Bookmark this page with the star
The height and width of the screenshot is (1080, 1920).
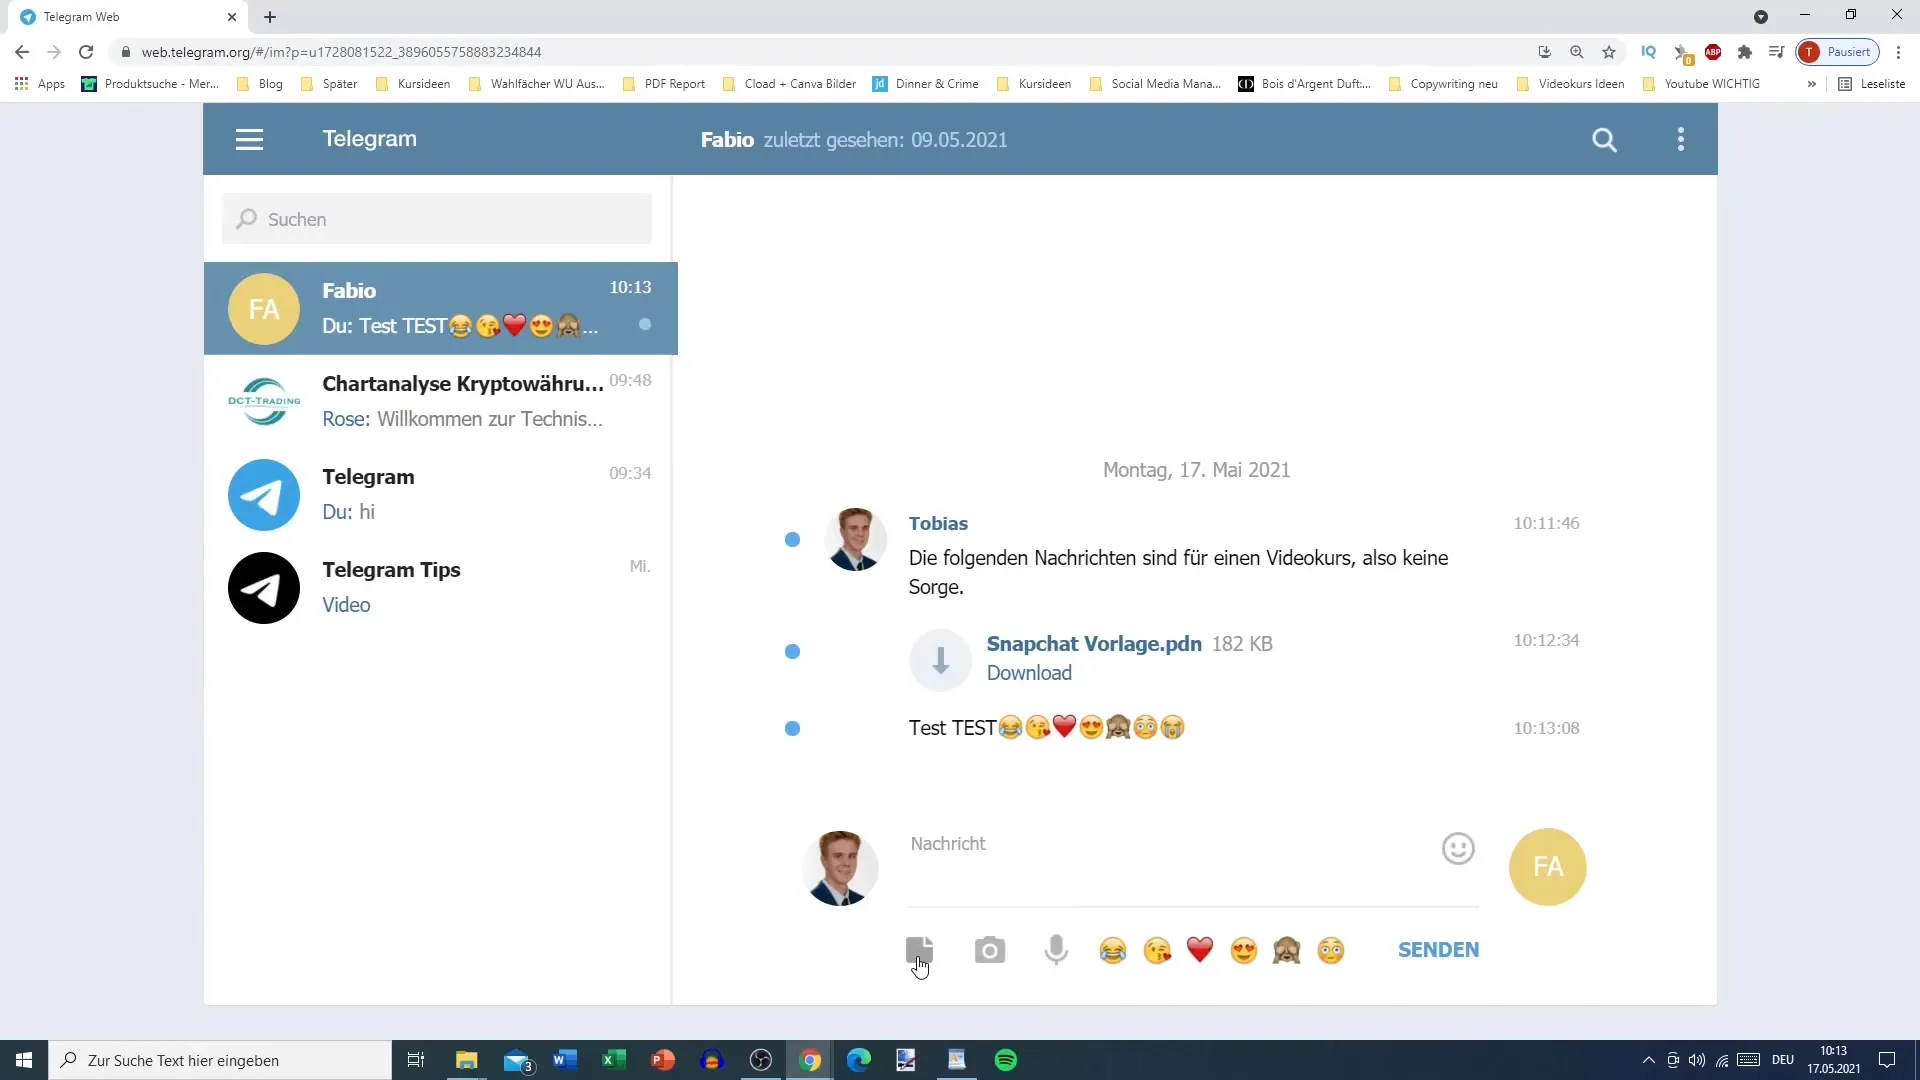click(1609, 52)
